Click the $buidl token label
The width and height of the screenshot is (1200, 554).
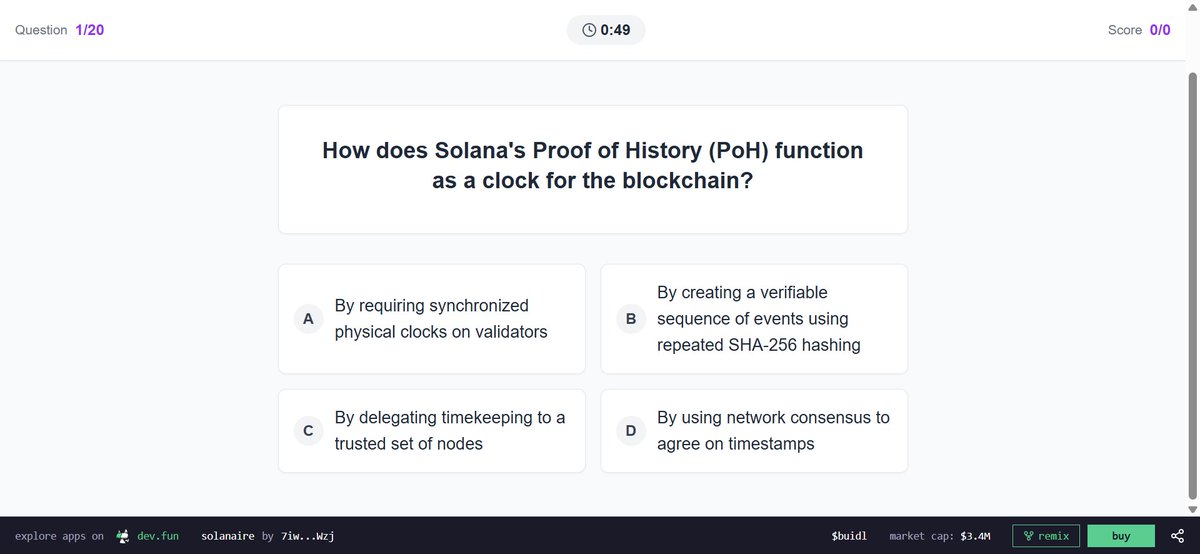849,536
